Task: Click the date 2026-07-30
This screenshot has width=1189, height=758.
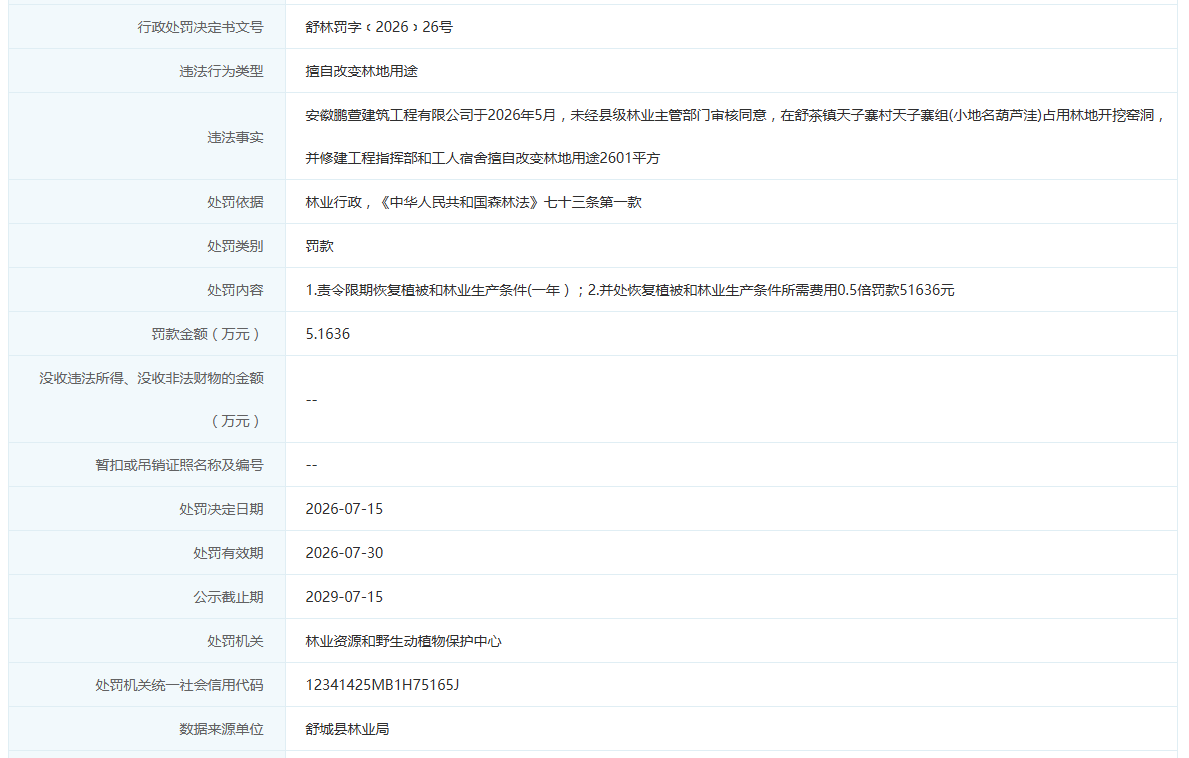Action: click(344, 553)
